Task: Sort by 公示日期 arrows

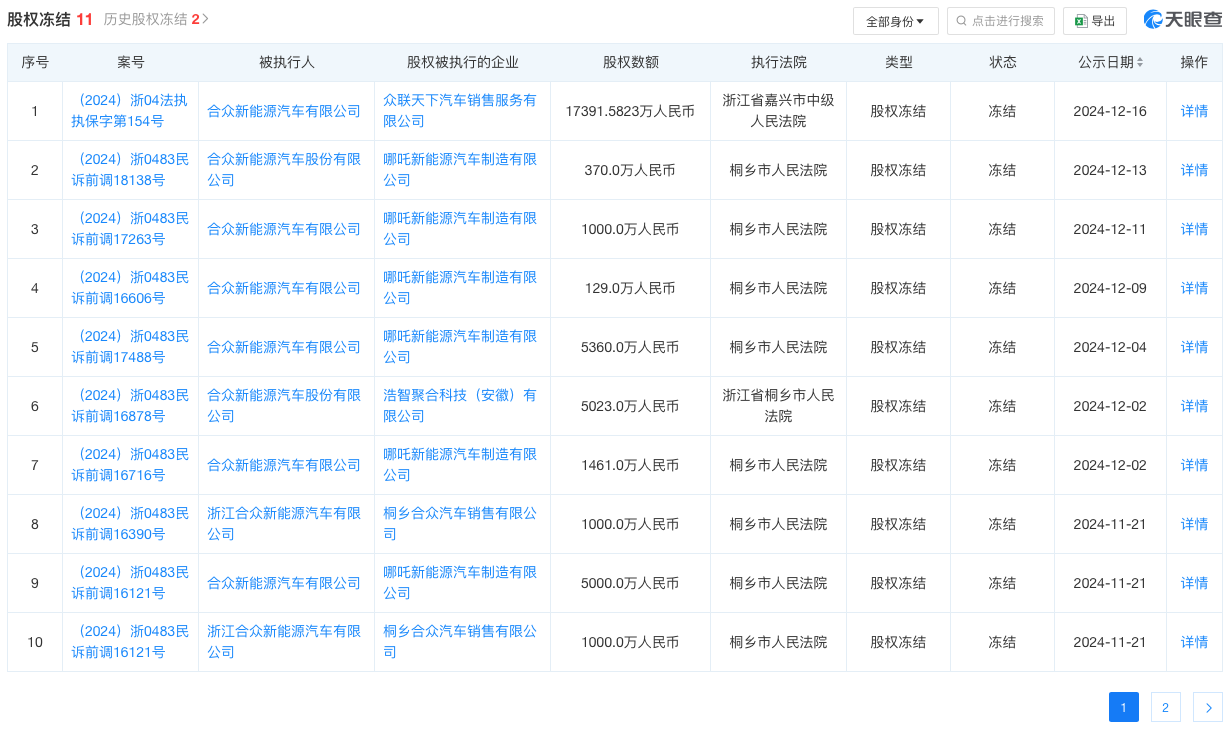Action: pos(1140,62)
